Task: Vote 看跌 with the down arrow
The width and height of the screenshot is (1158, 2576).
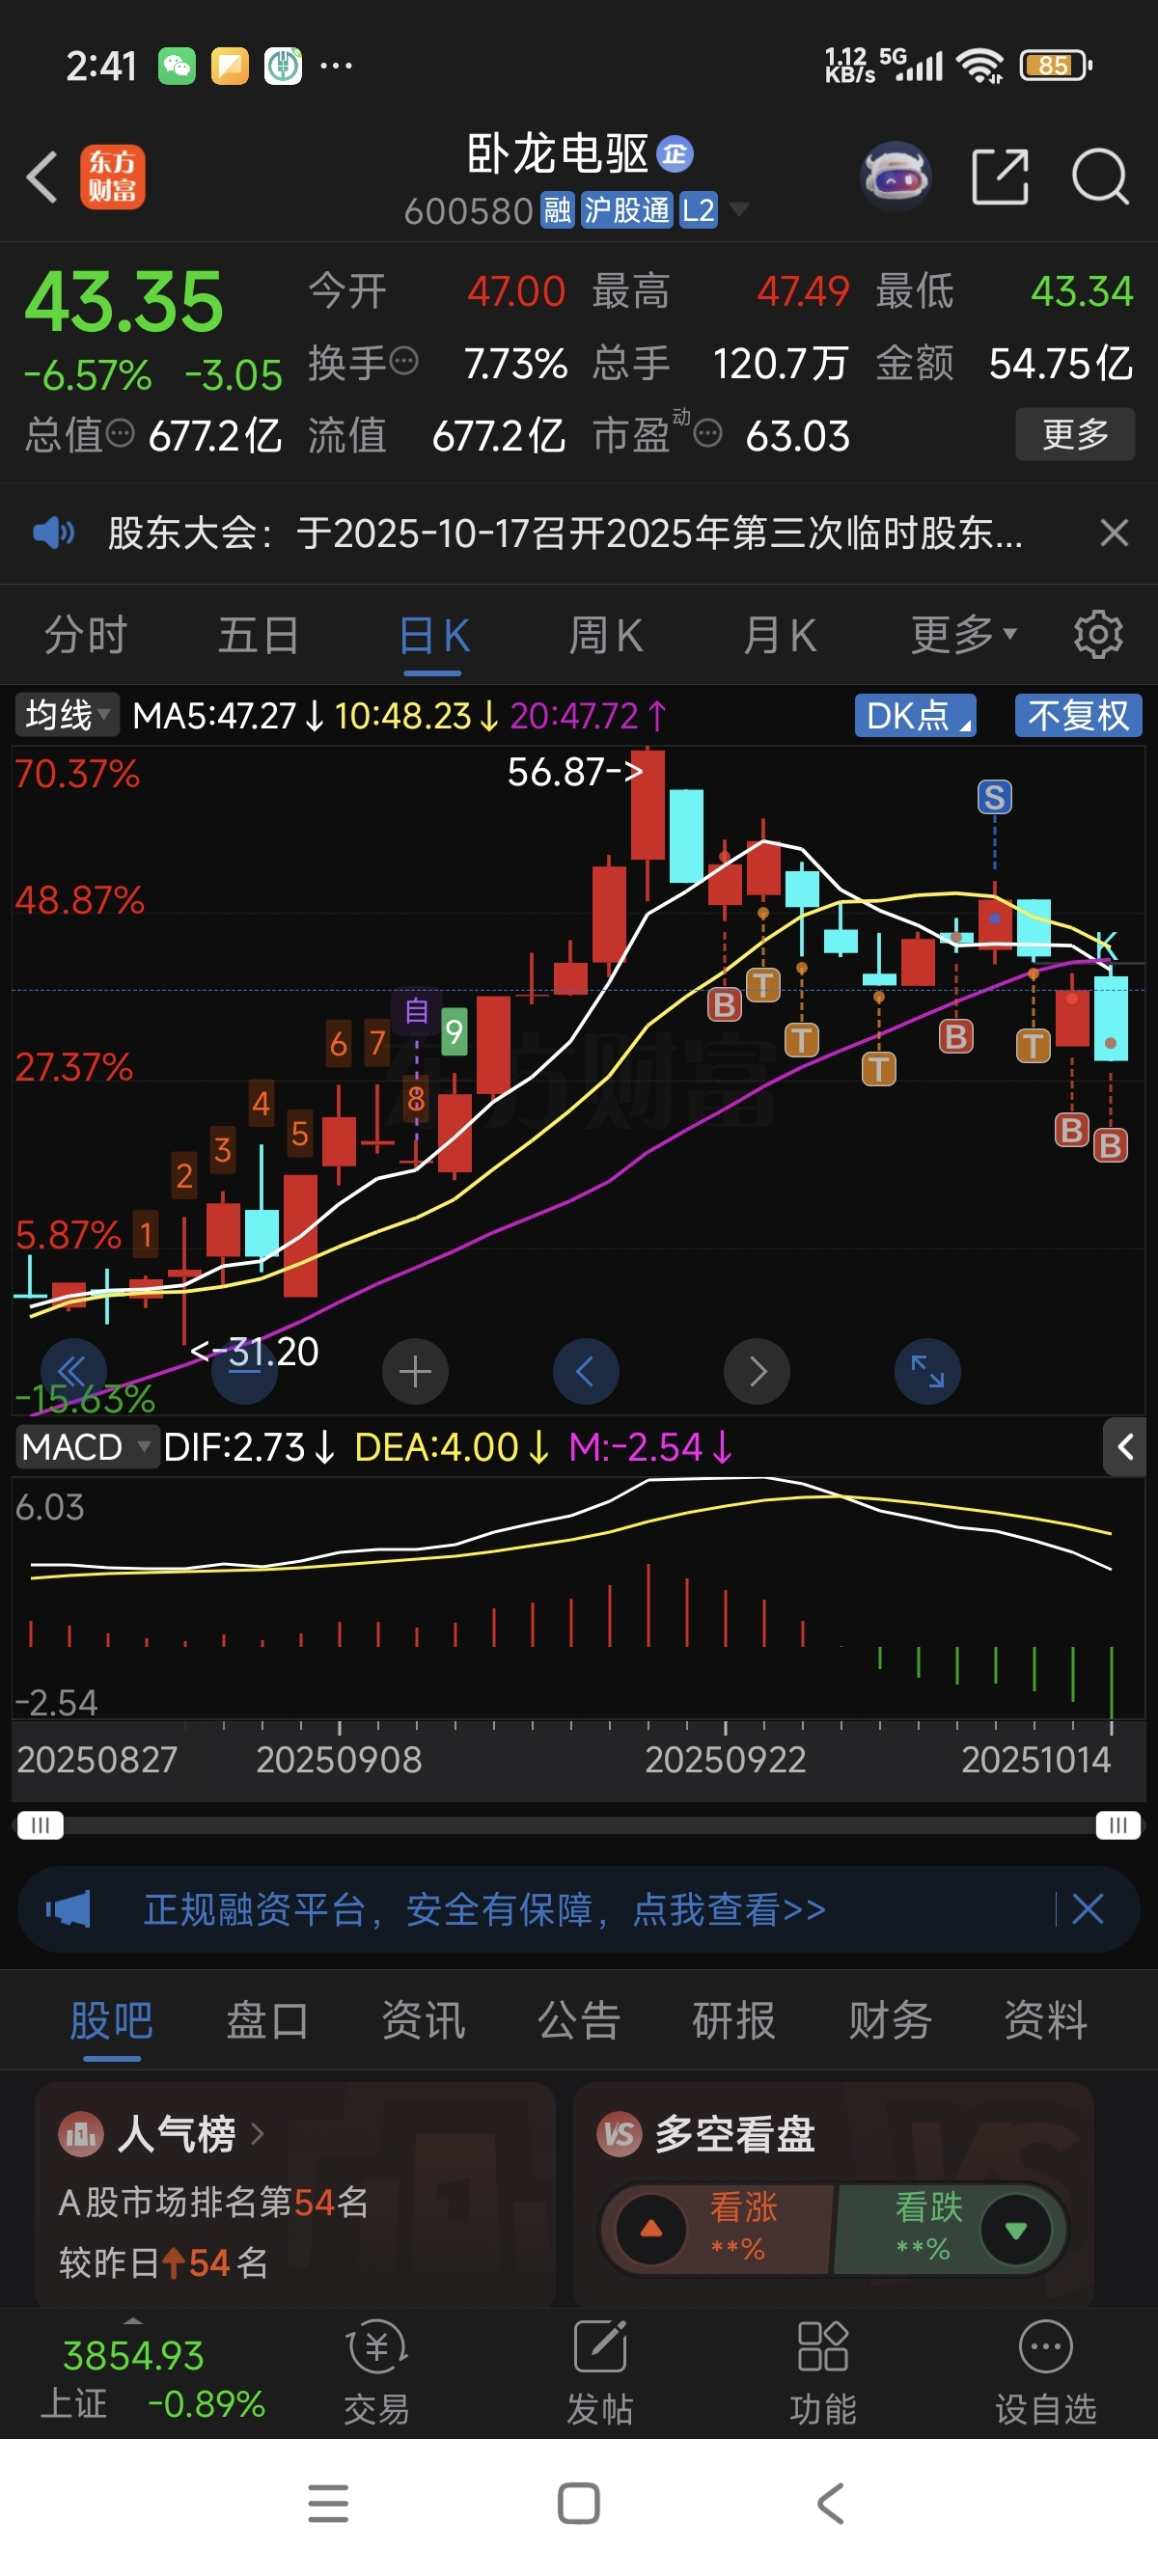Action: click(1016, 2229)
